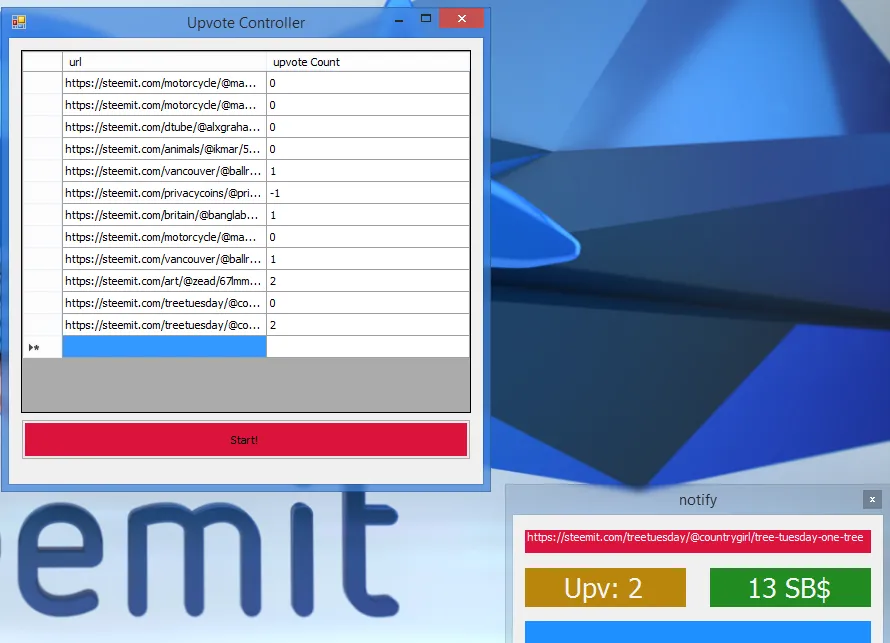Click the green '13 SB$' label in notify
This screenshot has width=890, height=643.
tap(790, 587)
